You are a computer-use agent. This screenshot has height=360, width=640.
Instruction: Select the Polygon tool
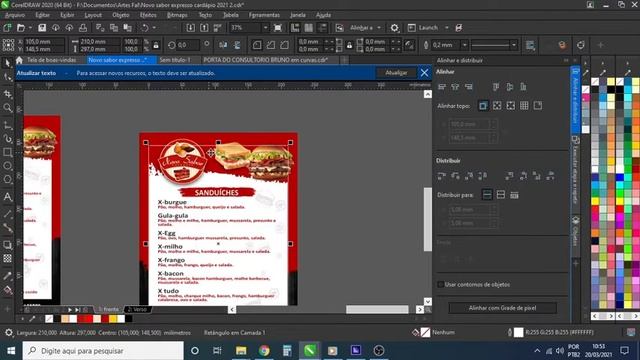pyautogui.click(x=7, y=179)
